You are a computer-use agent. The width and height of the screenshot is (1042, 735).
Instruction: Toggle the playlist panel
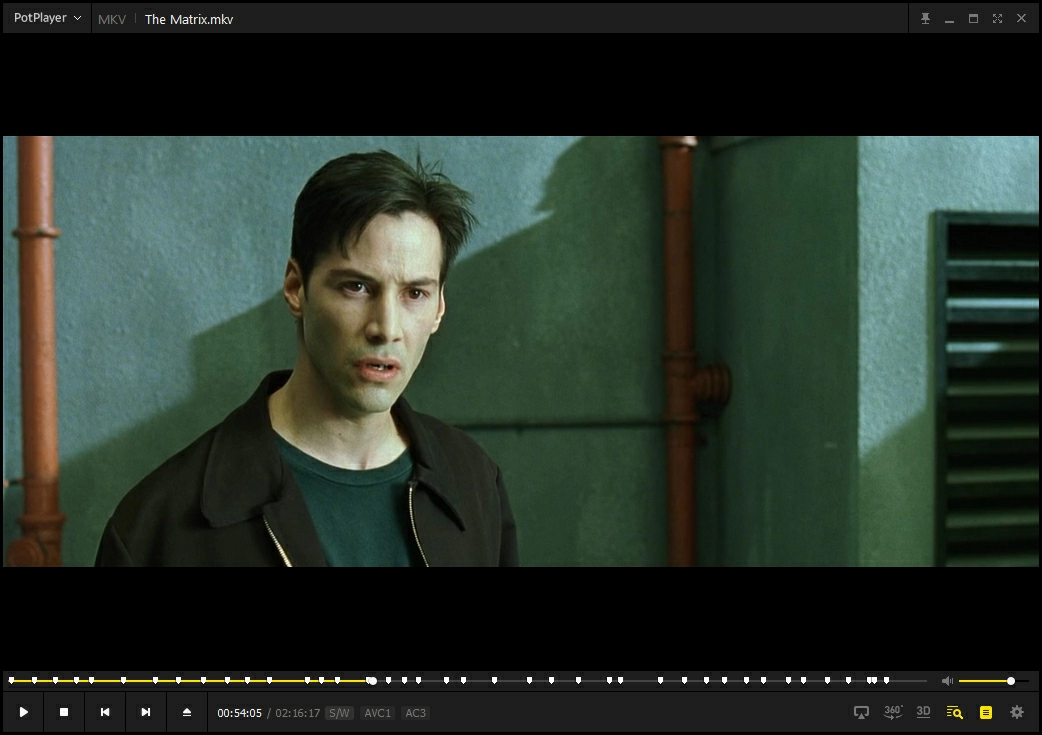(986, 712)
